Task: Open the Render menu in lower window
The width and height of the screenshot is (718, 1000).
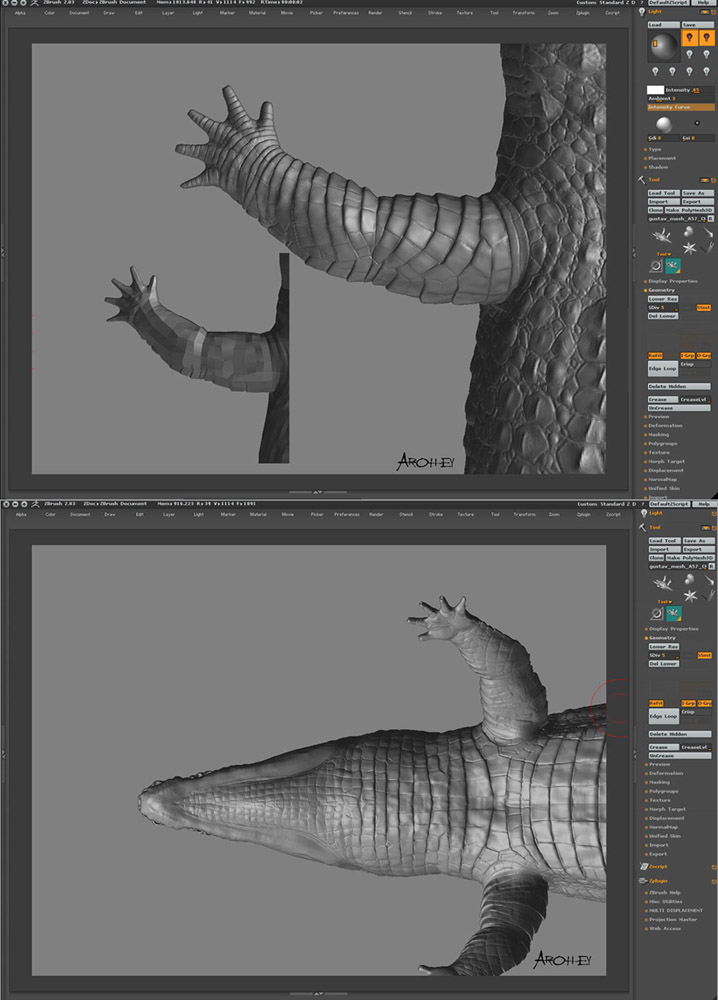Action: point(376,514)
